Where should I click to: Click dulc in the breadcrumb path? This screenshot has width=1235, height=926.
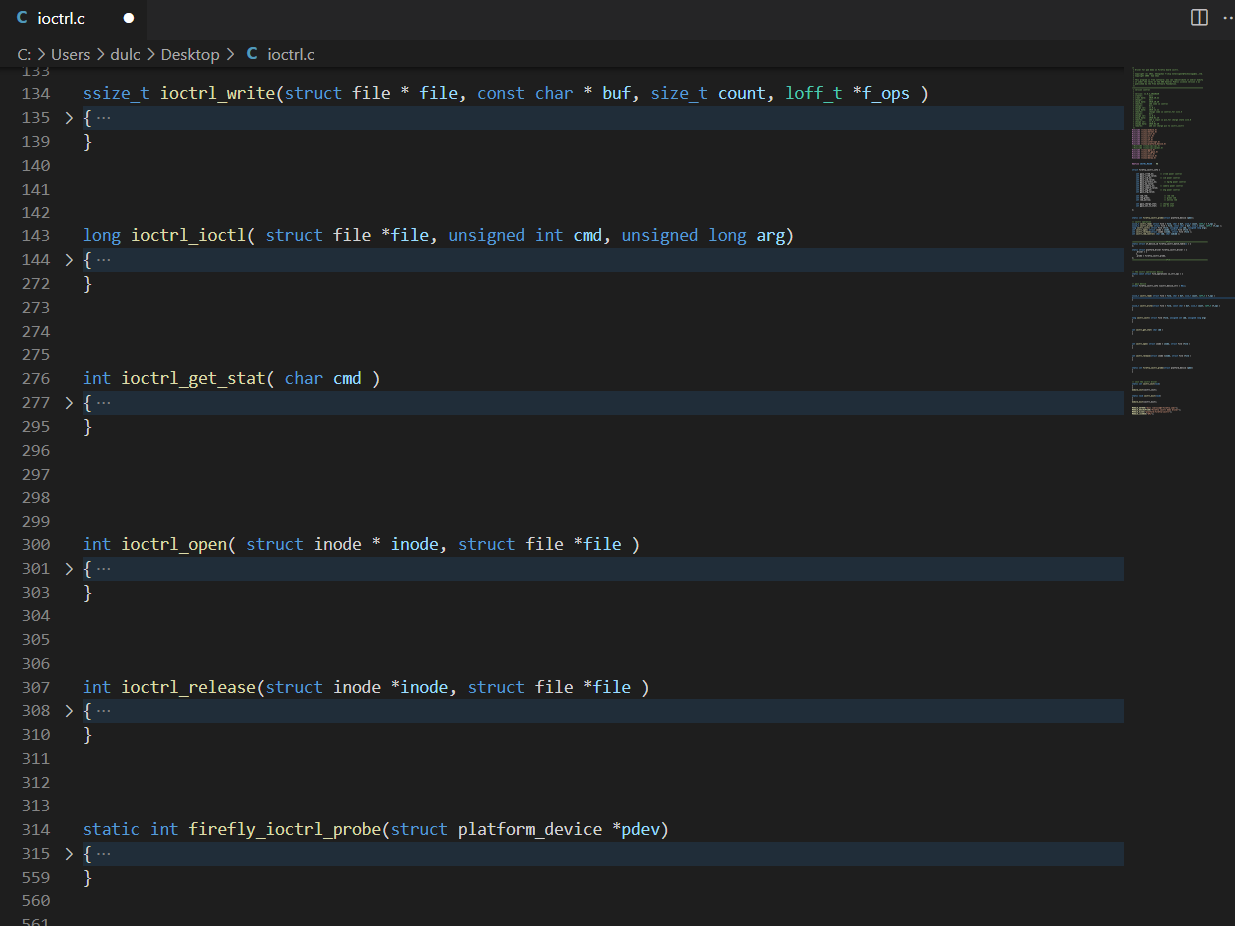tap(125, 54)
